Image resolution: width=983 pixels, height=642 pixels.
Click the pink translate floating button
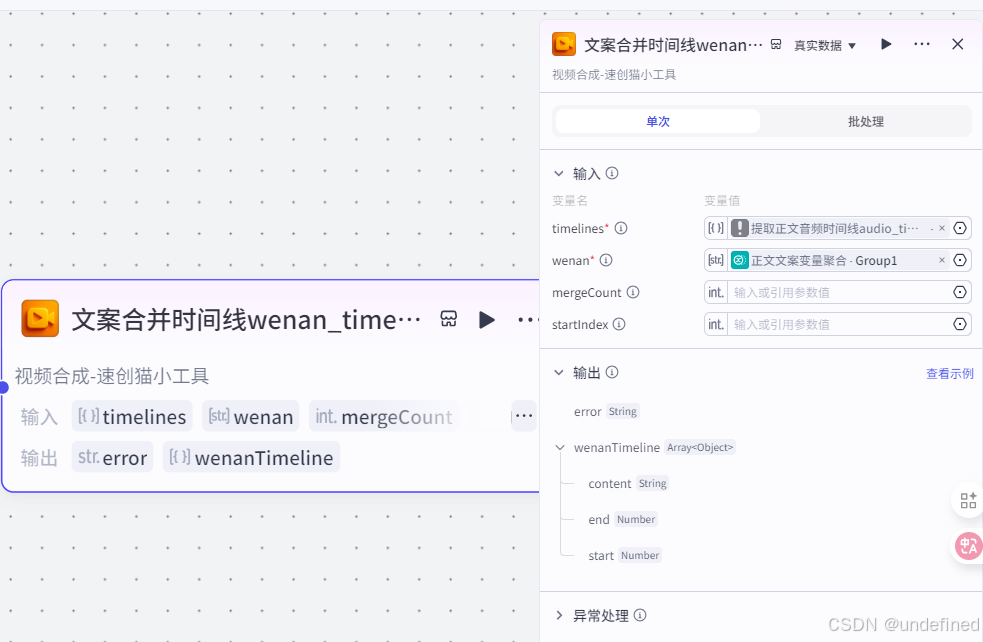pos(969,546)
